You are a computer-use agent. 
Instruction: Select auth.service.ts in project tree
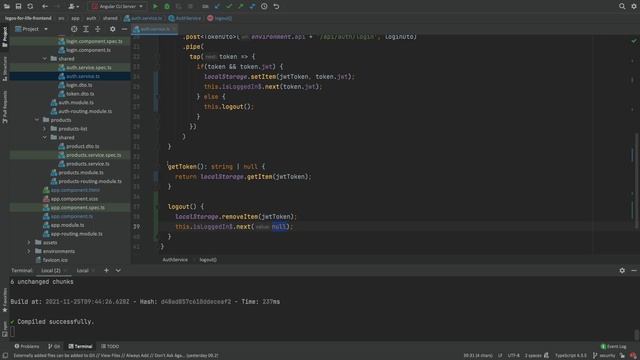[83, 76]
